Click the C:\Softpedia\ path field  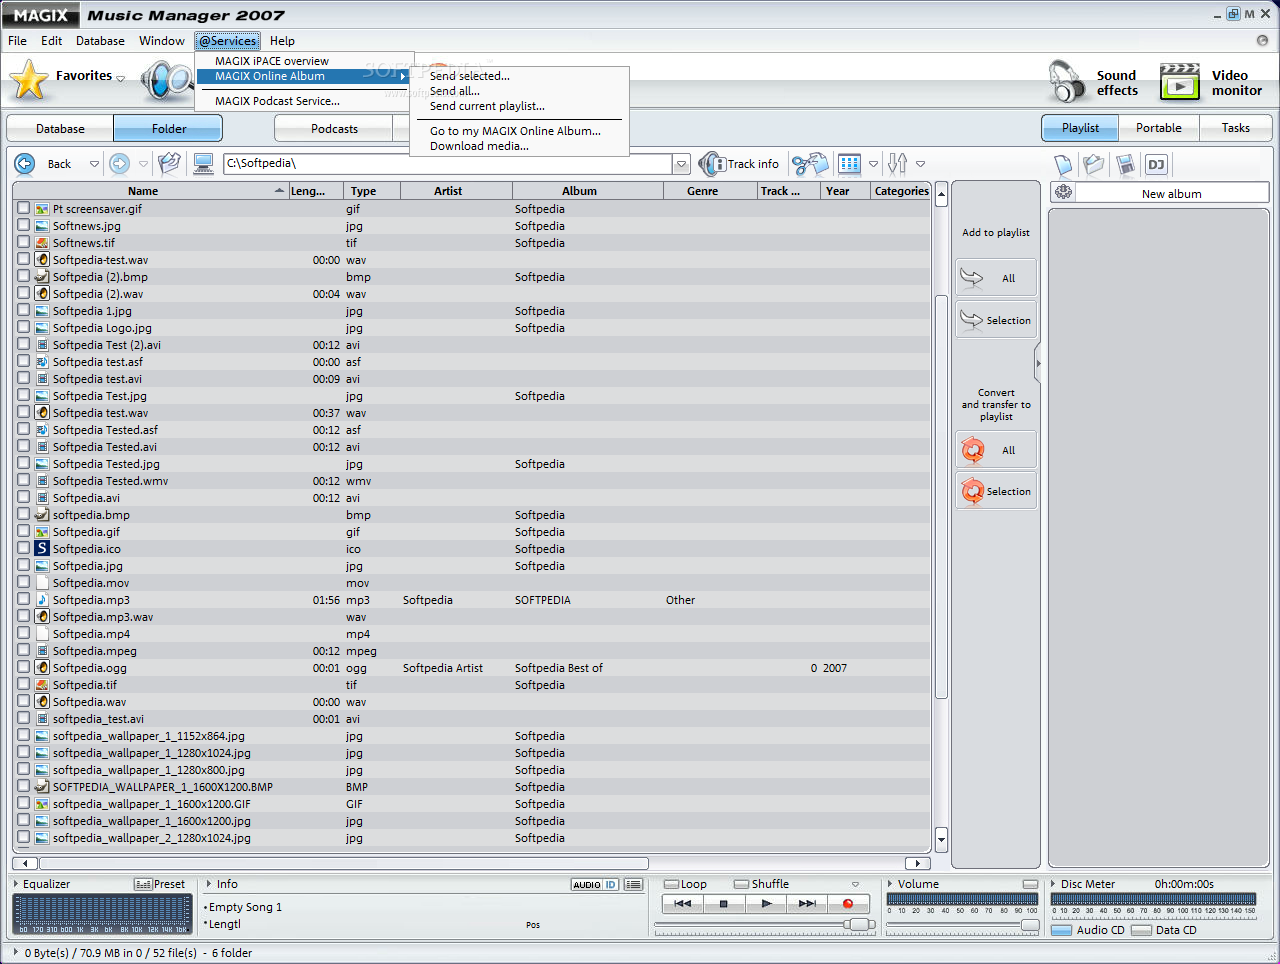coord(448,164)
